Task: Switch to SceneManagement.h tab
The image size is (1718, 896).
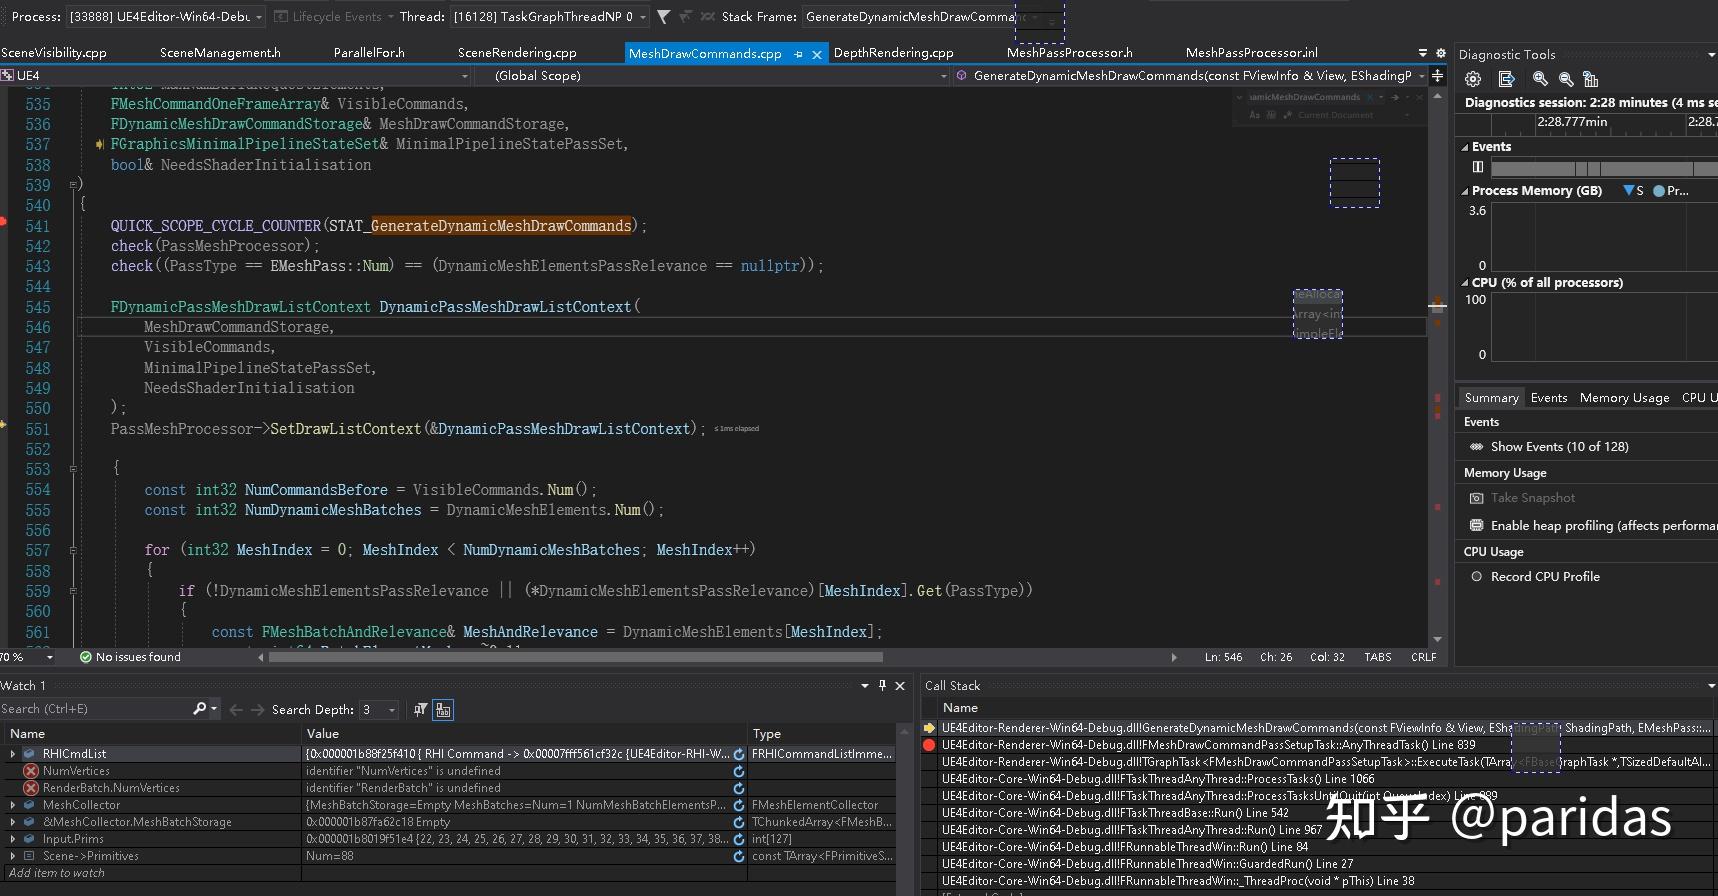Action: (220, 53)
